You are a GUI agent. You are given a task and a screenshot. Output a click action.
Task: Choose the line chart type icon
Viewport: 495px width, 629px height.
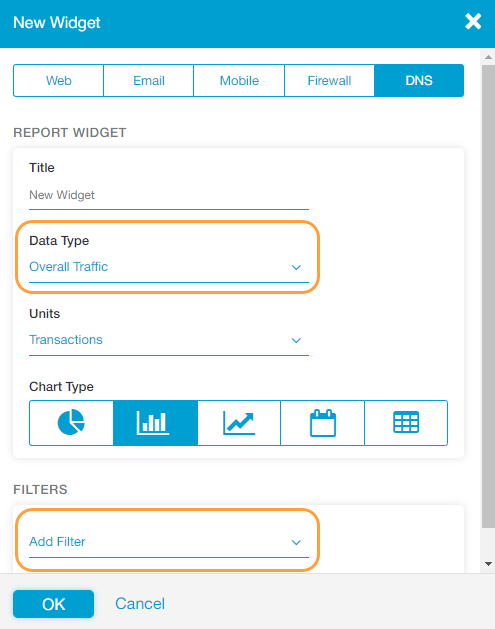[239, 422]
